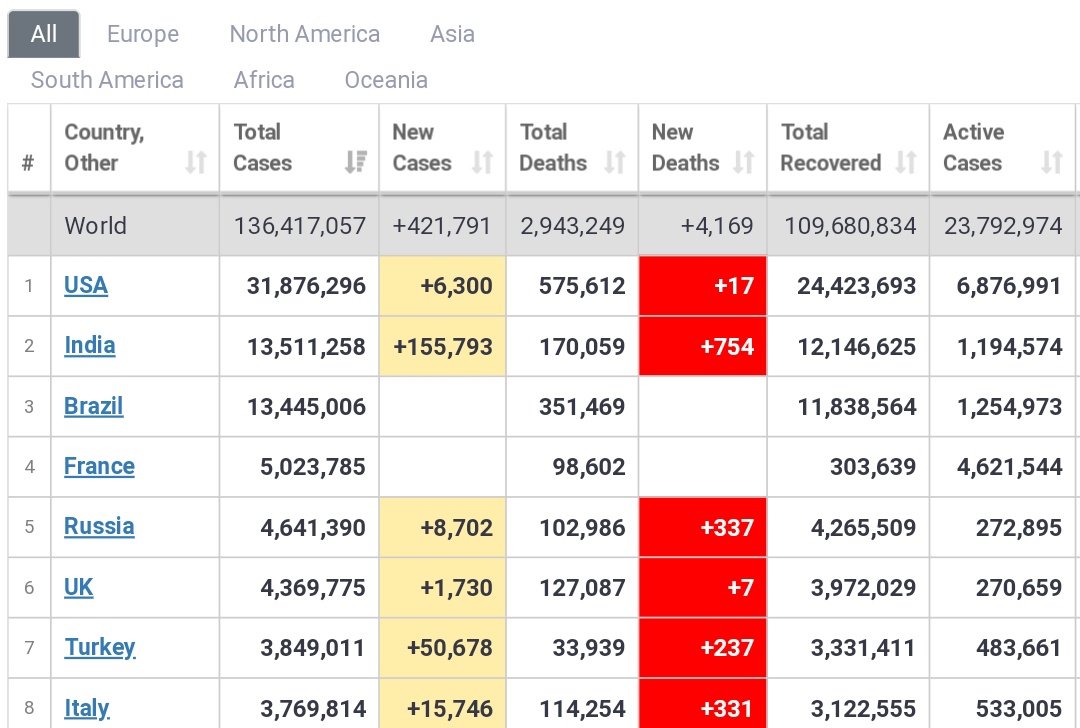
Task: Click UK new cases +1,730 cell
Action: (442, 587)
